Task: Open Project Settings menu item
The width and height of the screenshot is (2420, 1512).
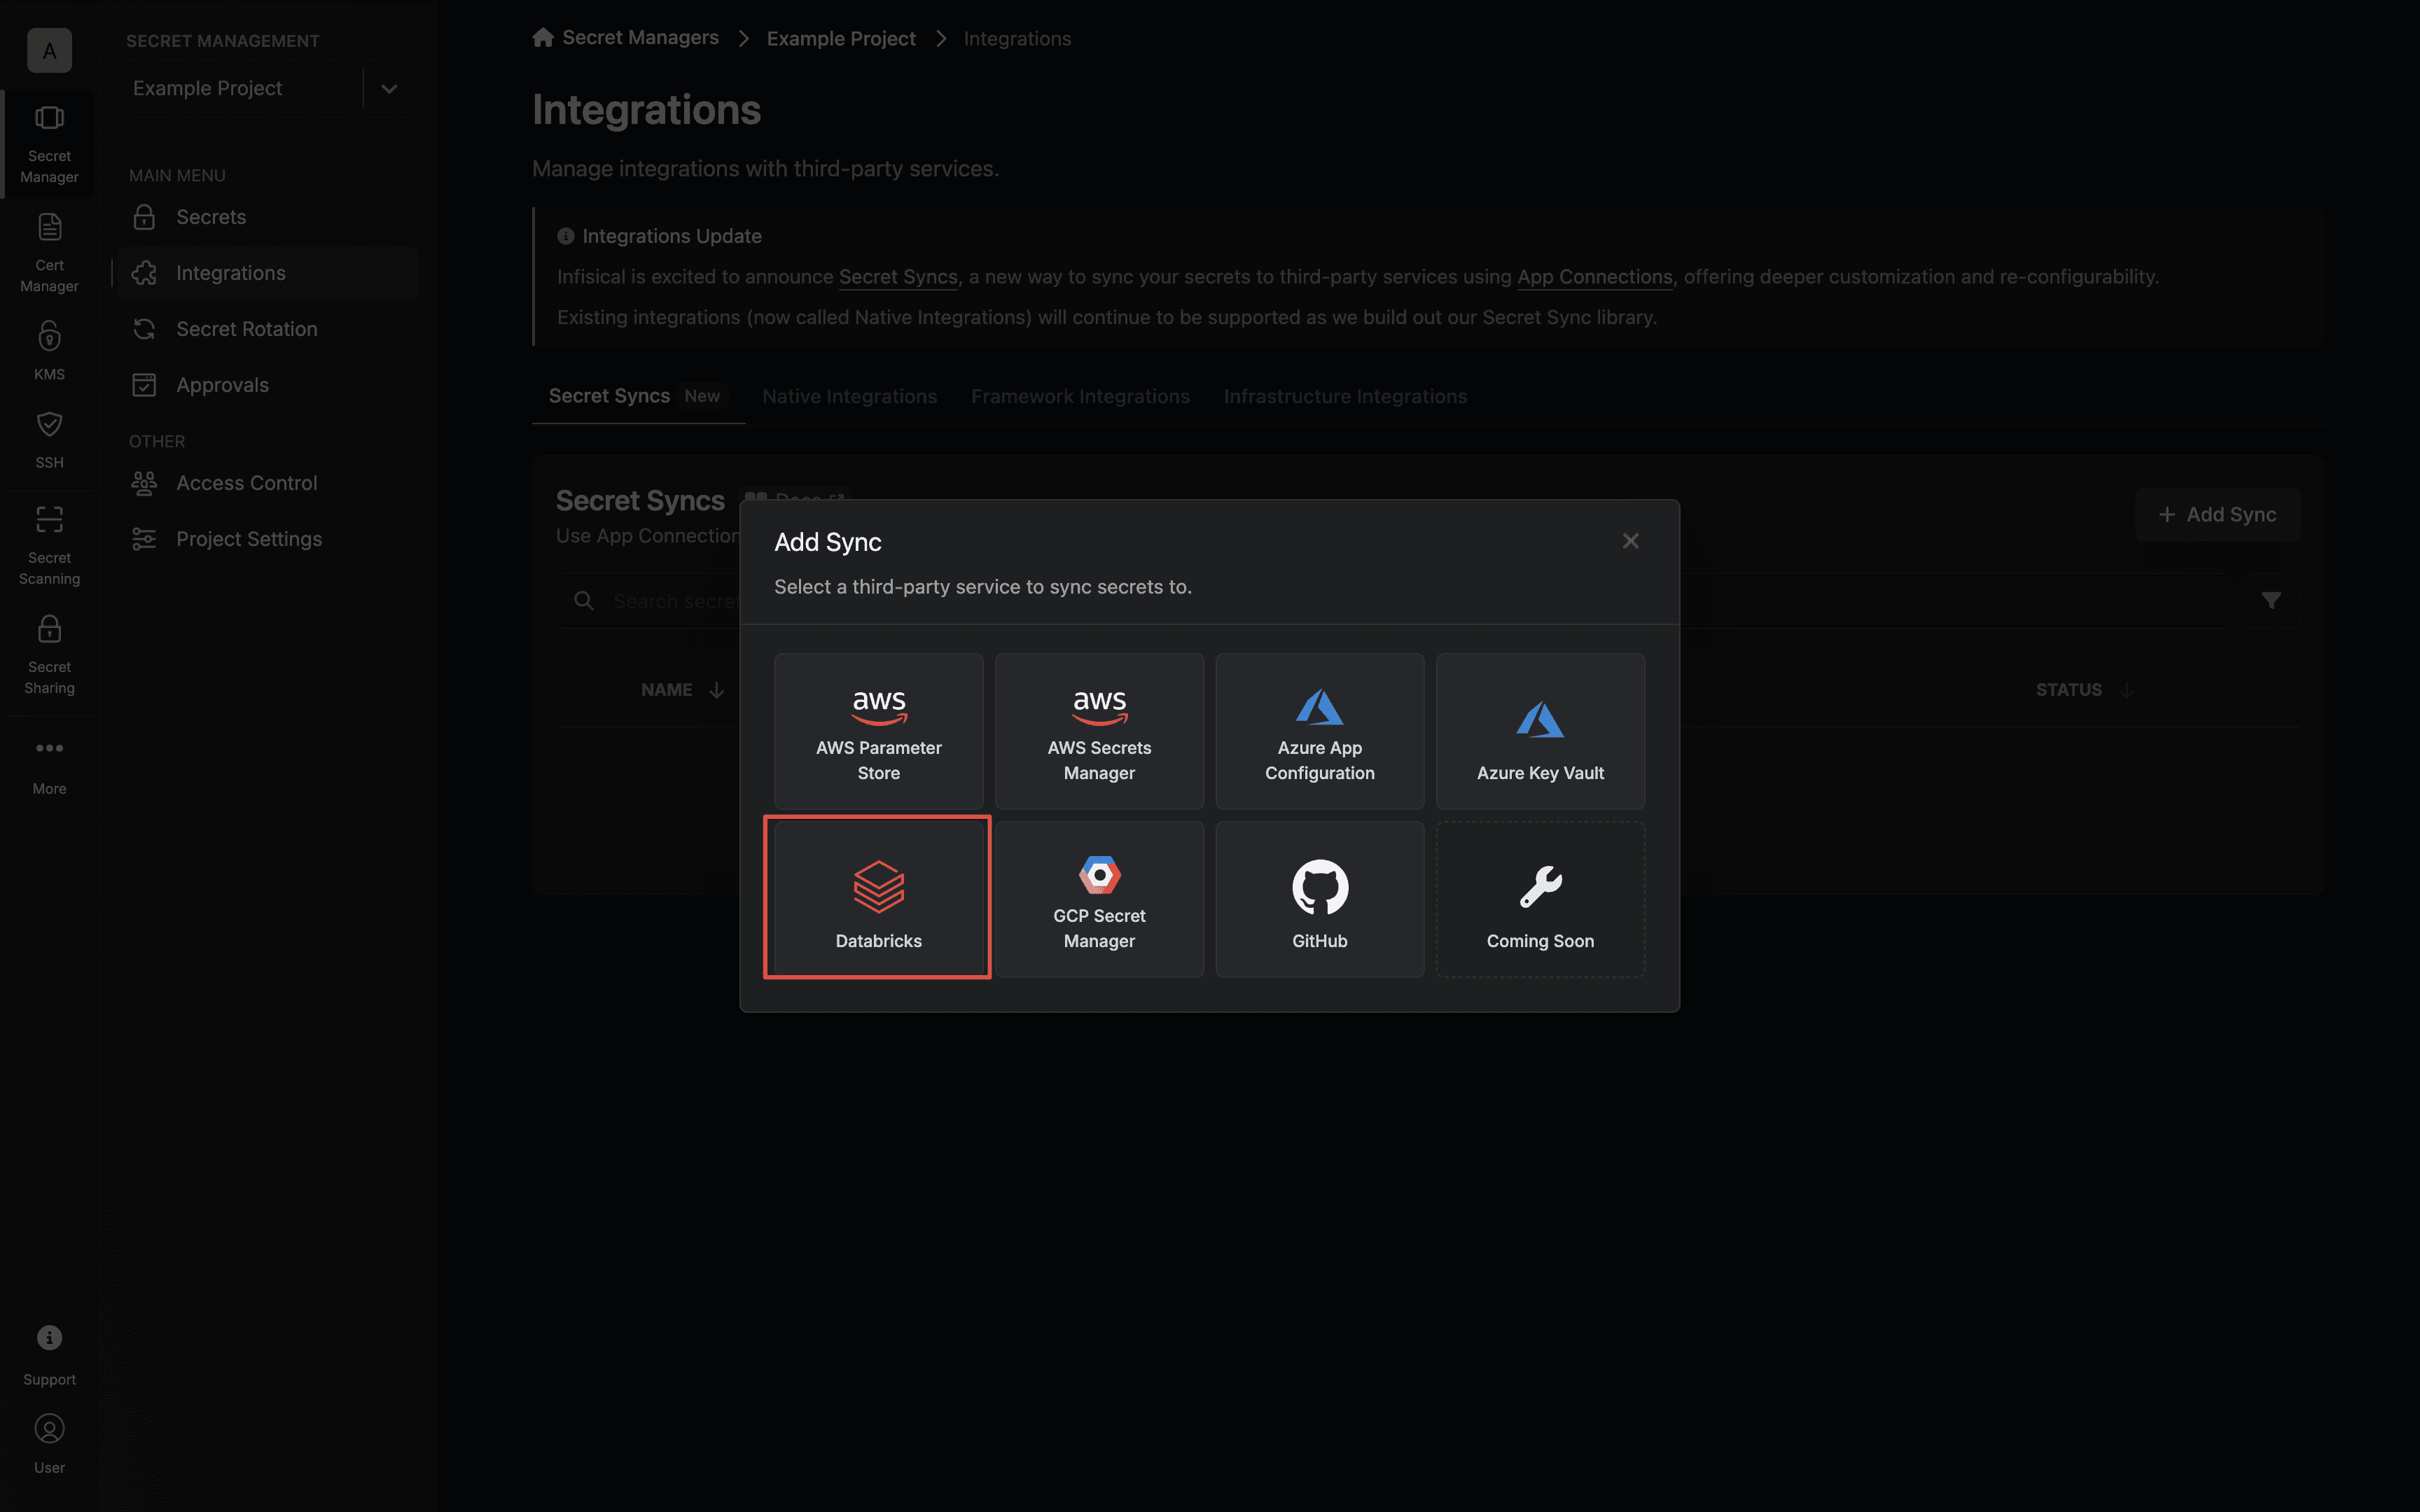Action: [x=267, y=539]
